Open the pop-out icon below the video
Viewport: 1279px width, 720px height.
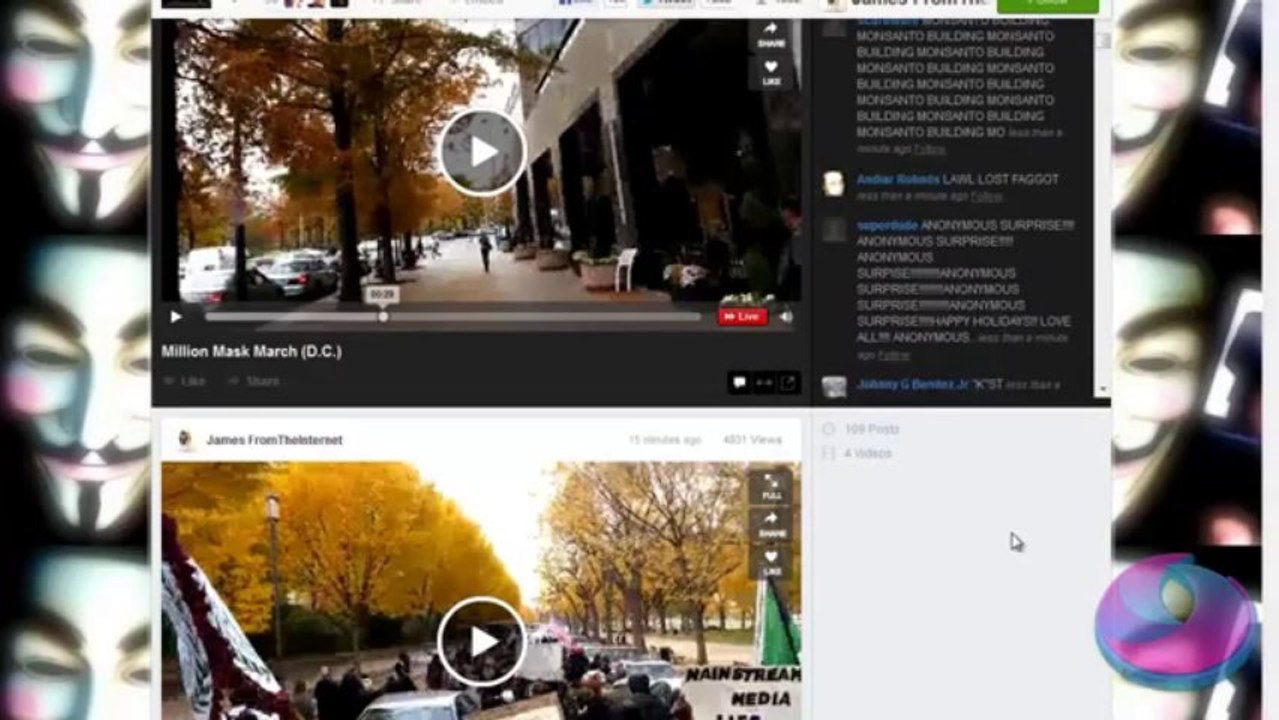[788, 382]
